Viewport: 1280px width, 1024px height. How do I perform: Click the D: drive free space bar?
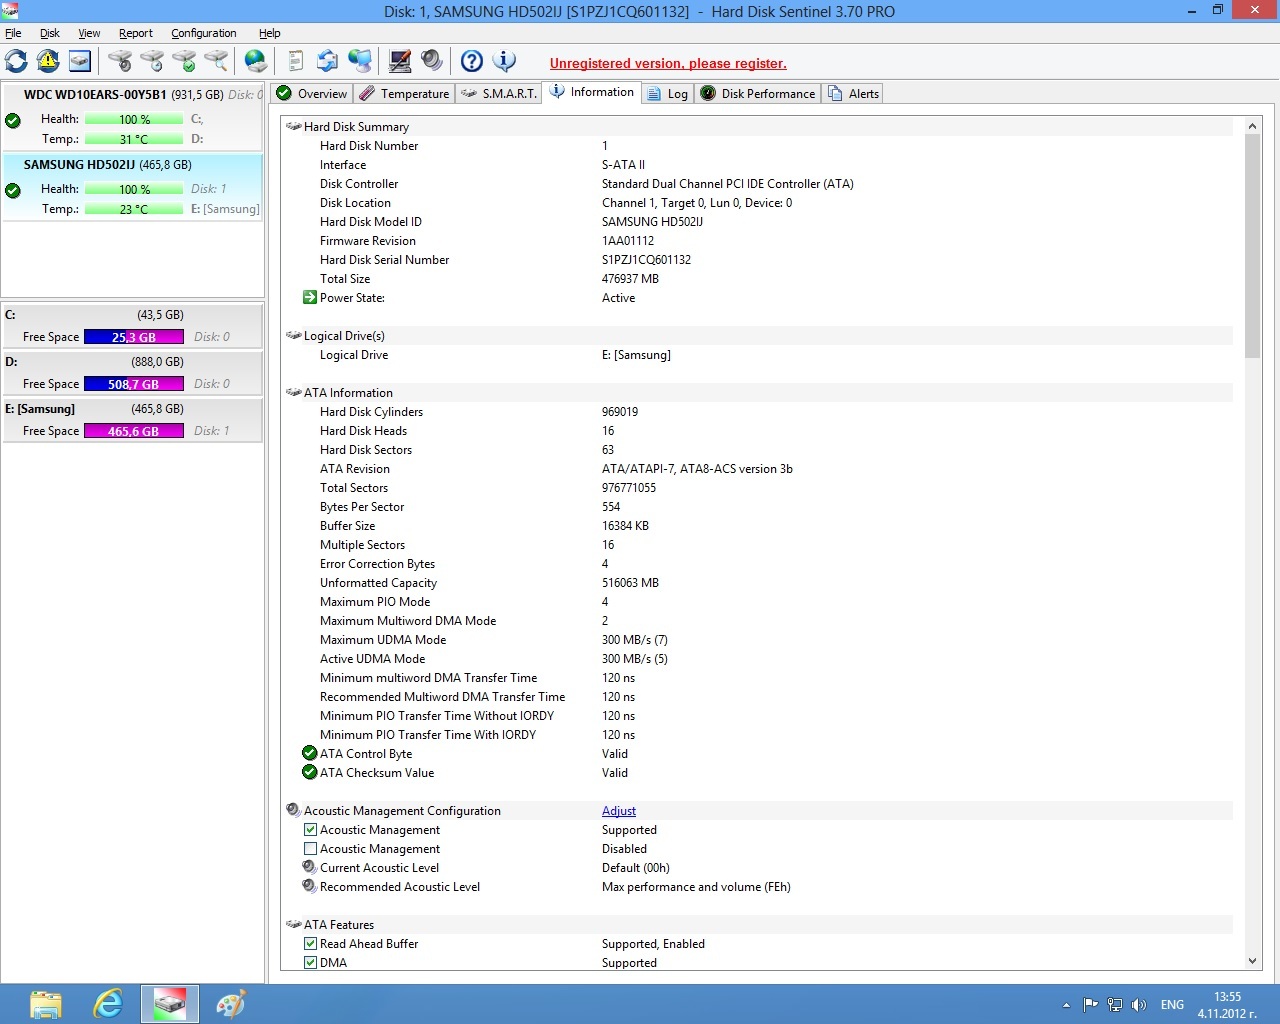pos(134,384)
